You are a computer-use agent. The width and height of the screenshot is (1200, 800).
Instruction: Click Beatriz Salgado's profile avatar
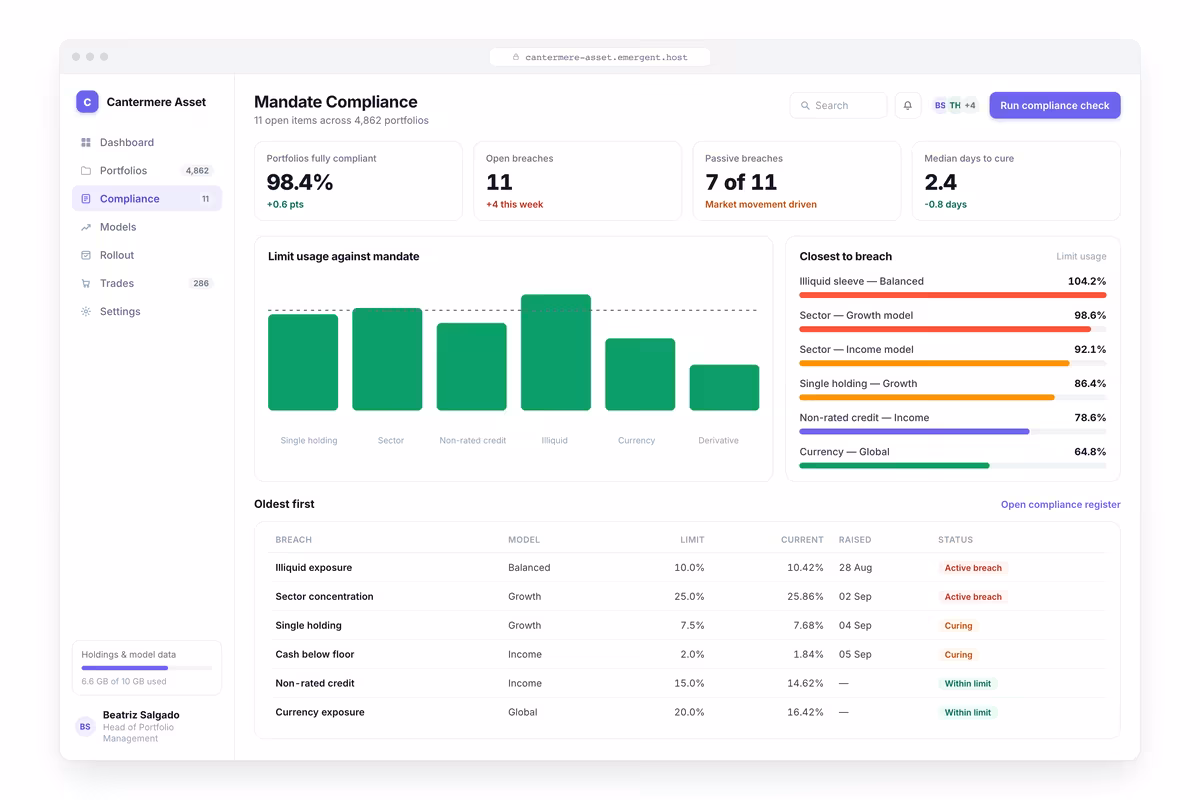(x=85, y=727)
